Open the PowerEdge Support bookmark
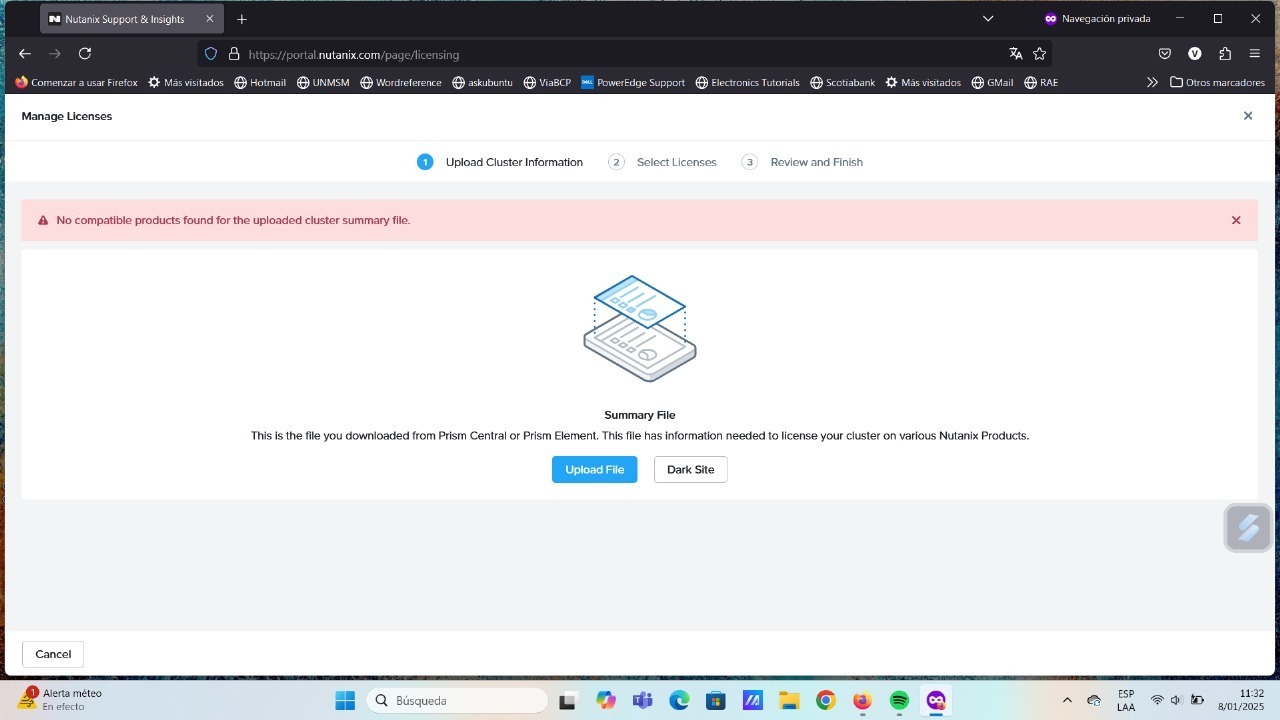 click(x=633, y=83)
